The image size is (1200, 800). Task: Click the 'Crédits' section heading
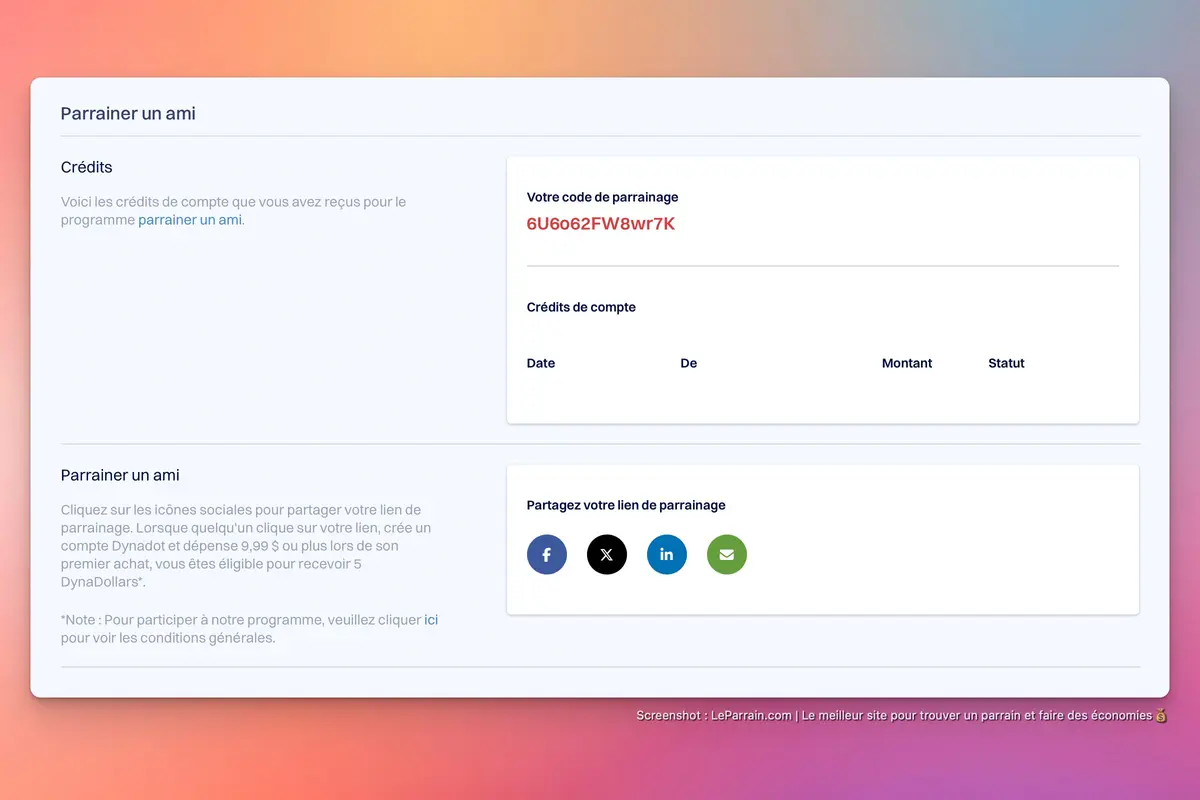87,167
